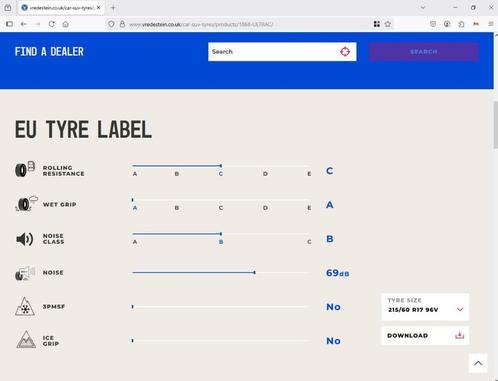The height and width of the screenshot is (381, 498).
Task: Open the browser extensions icon
Action: click(x=461, y=24)
